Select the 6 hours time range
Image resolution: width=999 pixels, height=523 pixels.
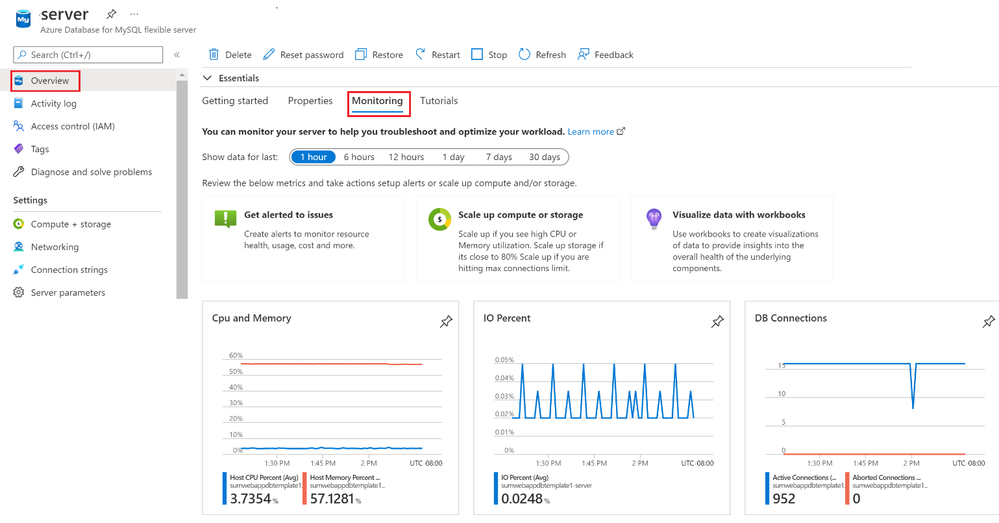pos(359,157)
